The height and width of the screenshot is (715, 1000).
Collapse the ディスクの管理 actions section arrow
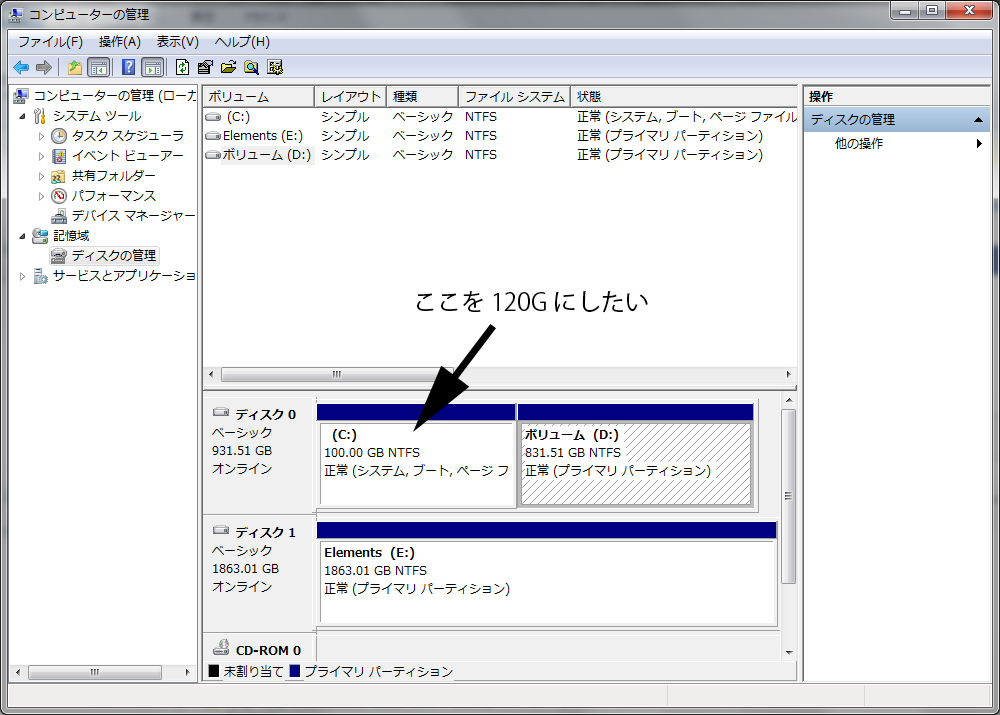click(978, 120)
